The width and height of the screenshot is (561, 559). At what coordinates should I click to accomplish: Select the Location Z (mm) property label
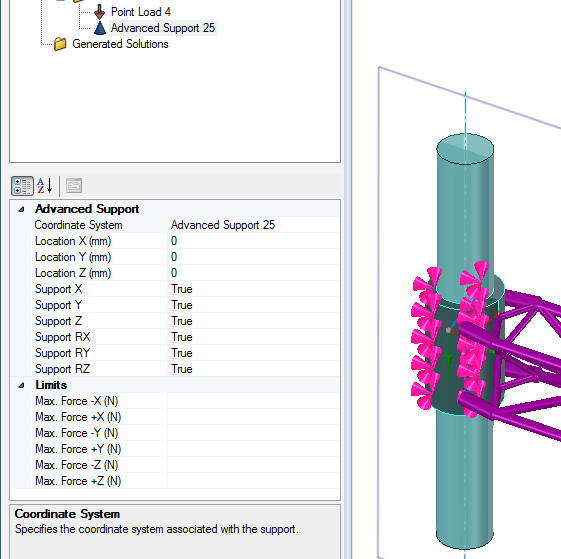[x=73, y=273]
